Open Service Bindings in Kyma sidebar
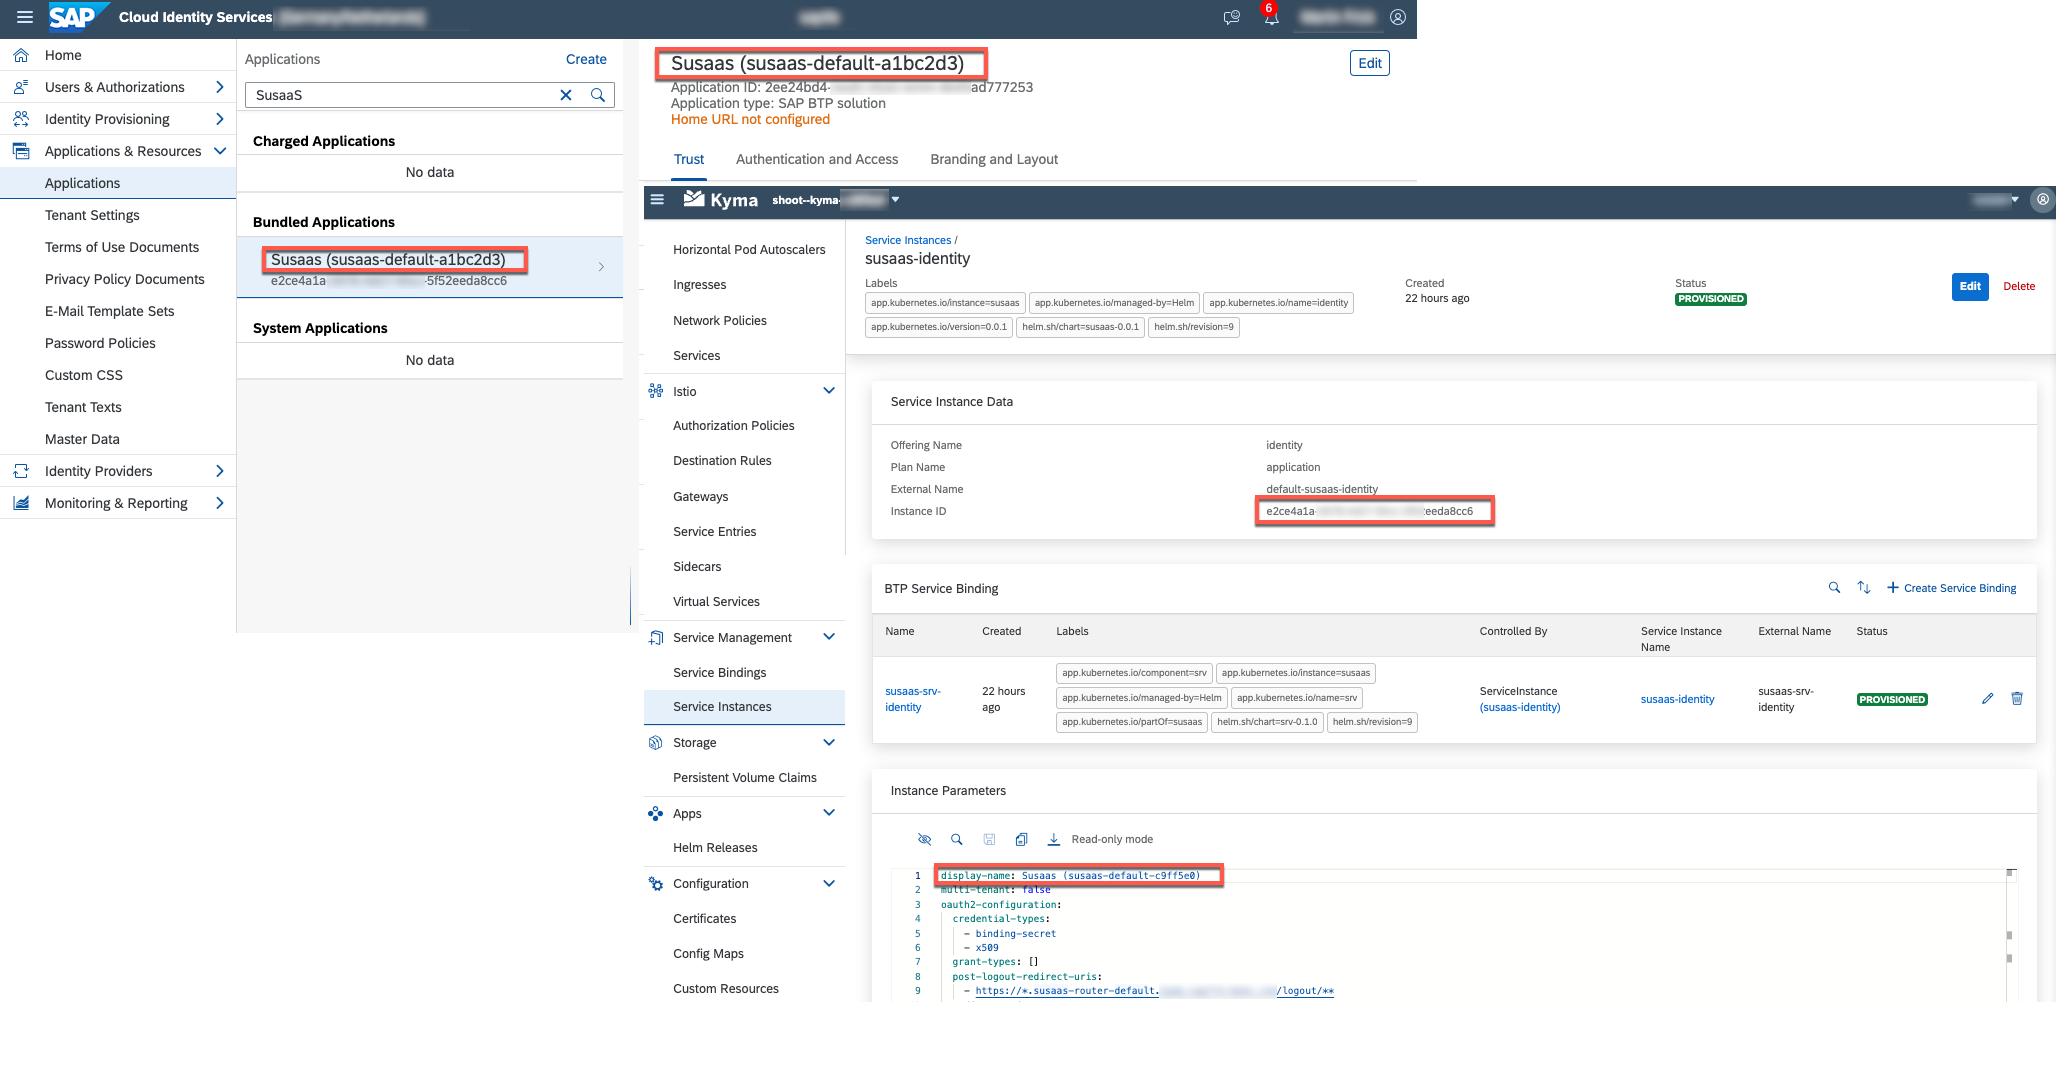Image resolution: width=2056 pixels, height=1068 pixels. pos(720,672)
